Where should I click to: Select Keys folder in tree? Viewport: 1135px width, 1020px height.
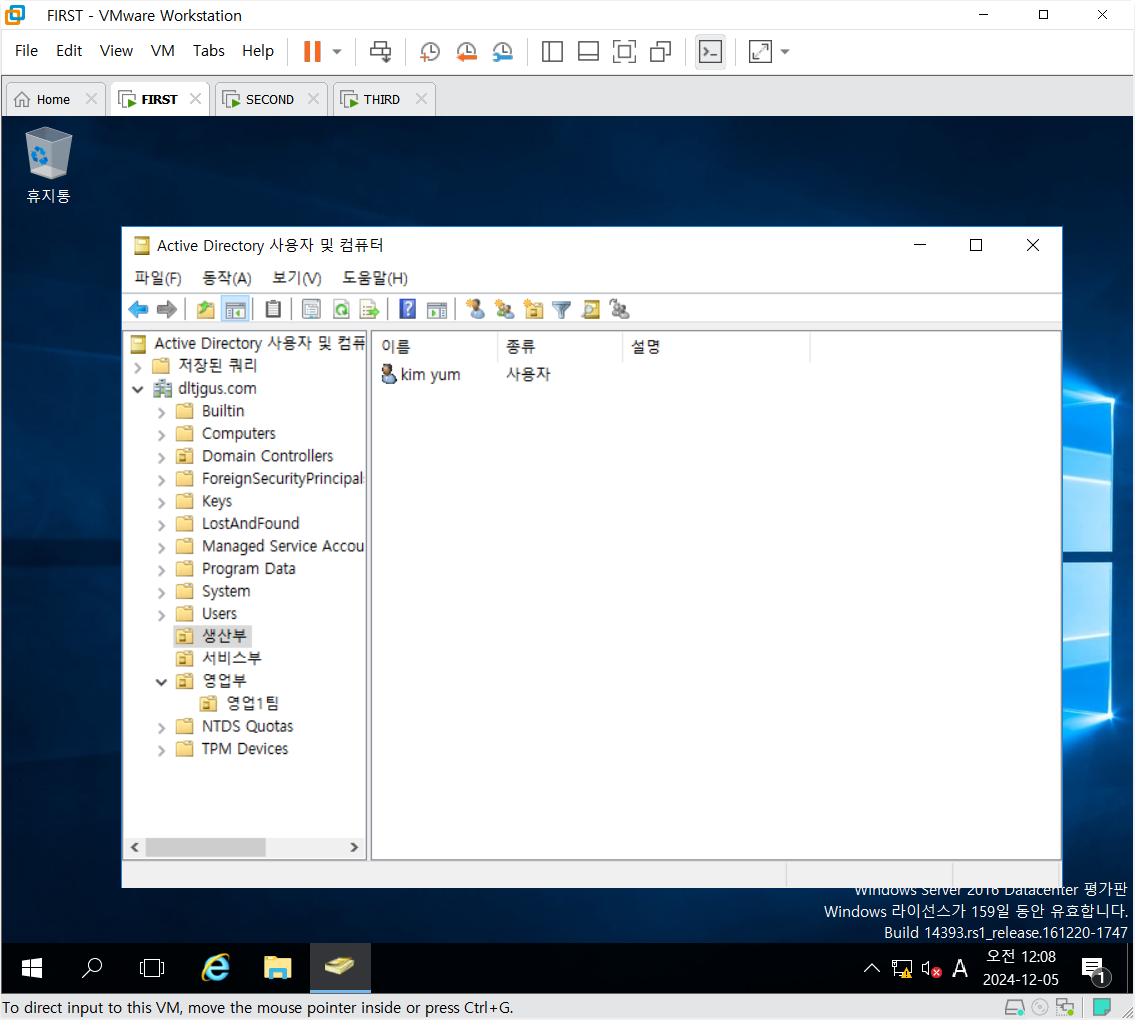click(216, 501)
